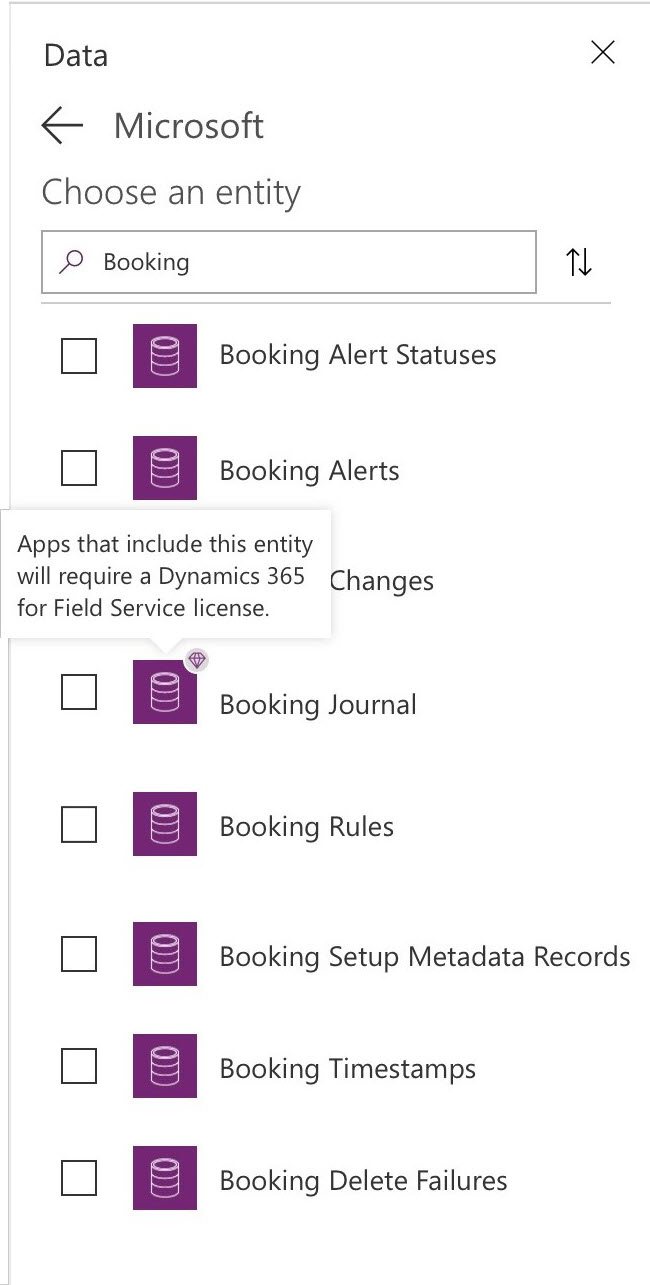Select the Booking Setup Metadata Records label
The height and width of the screenshot is (1285, 650).
tap(425, 957)
